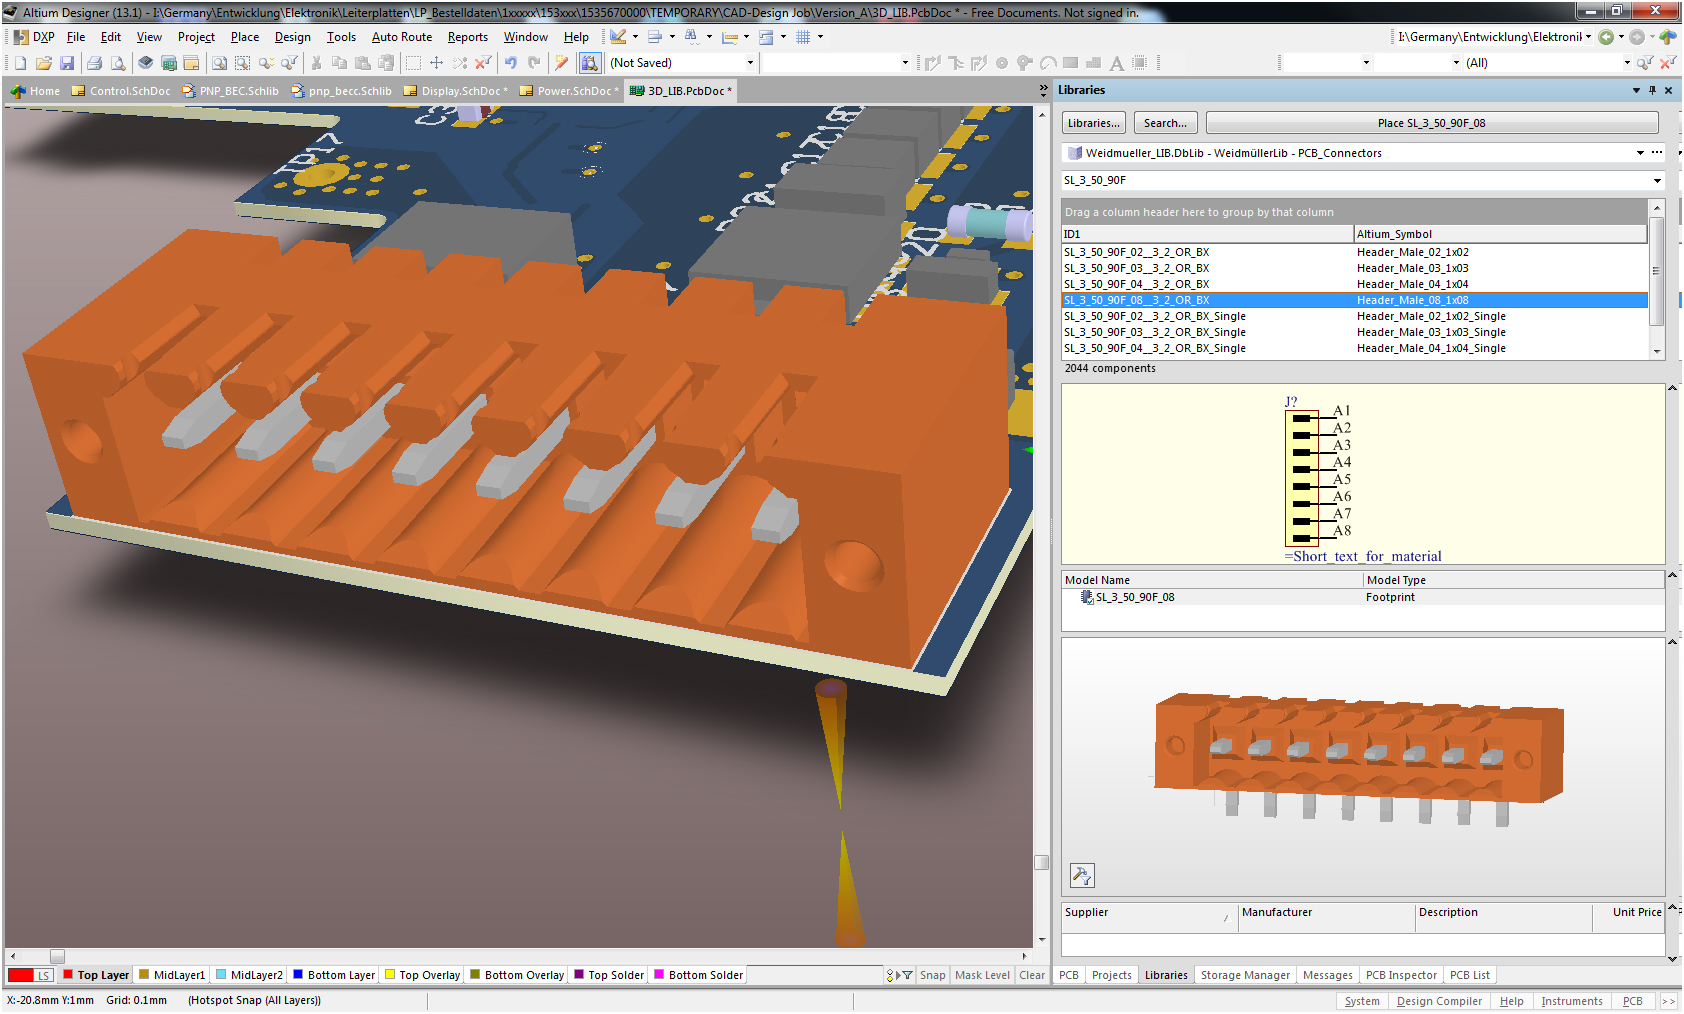The height and width of the screenshot is (1014, 1684).
Task: Click the model edit icon in 3D preview
Action: pos(1082,876)
